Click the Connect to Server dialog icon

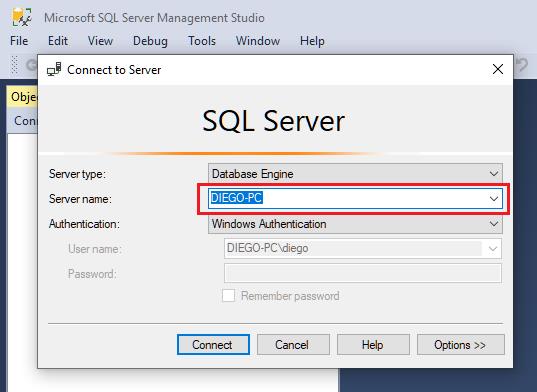[x=54, y=69]
